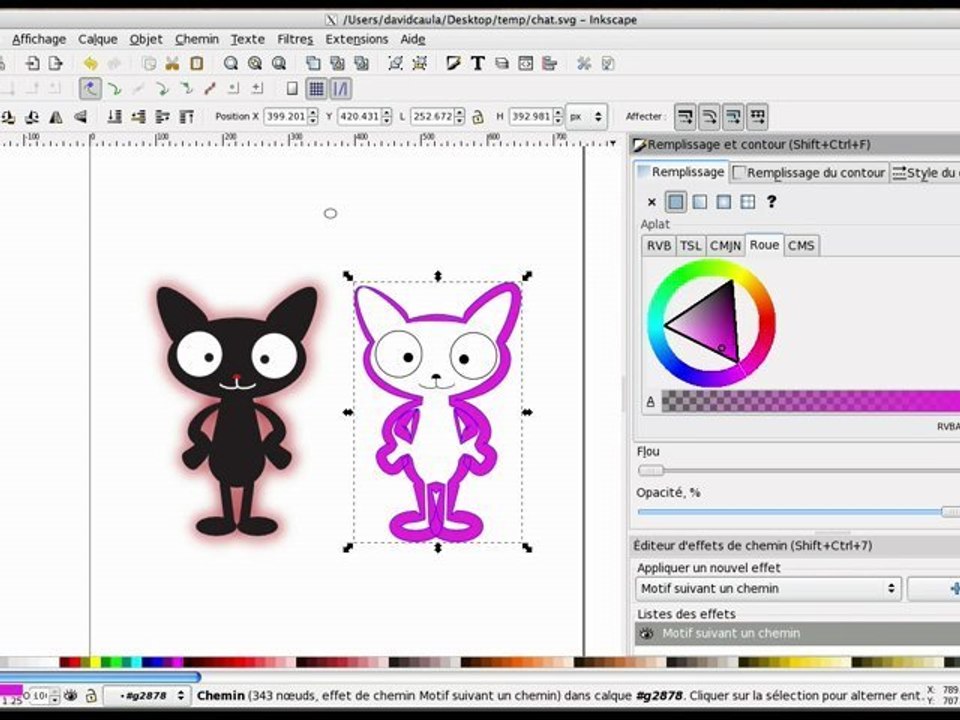This screenshot has height=720, width=960.
Task: Click the H height spinner arrows
Action: point(558,116)
